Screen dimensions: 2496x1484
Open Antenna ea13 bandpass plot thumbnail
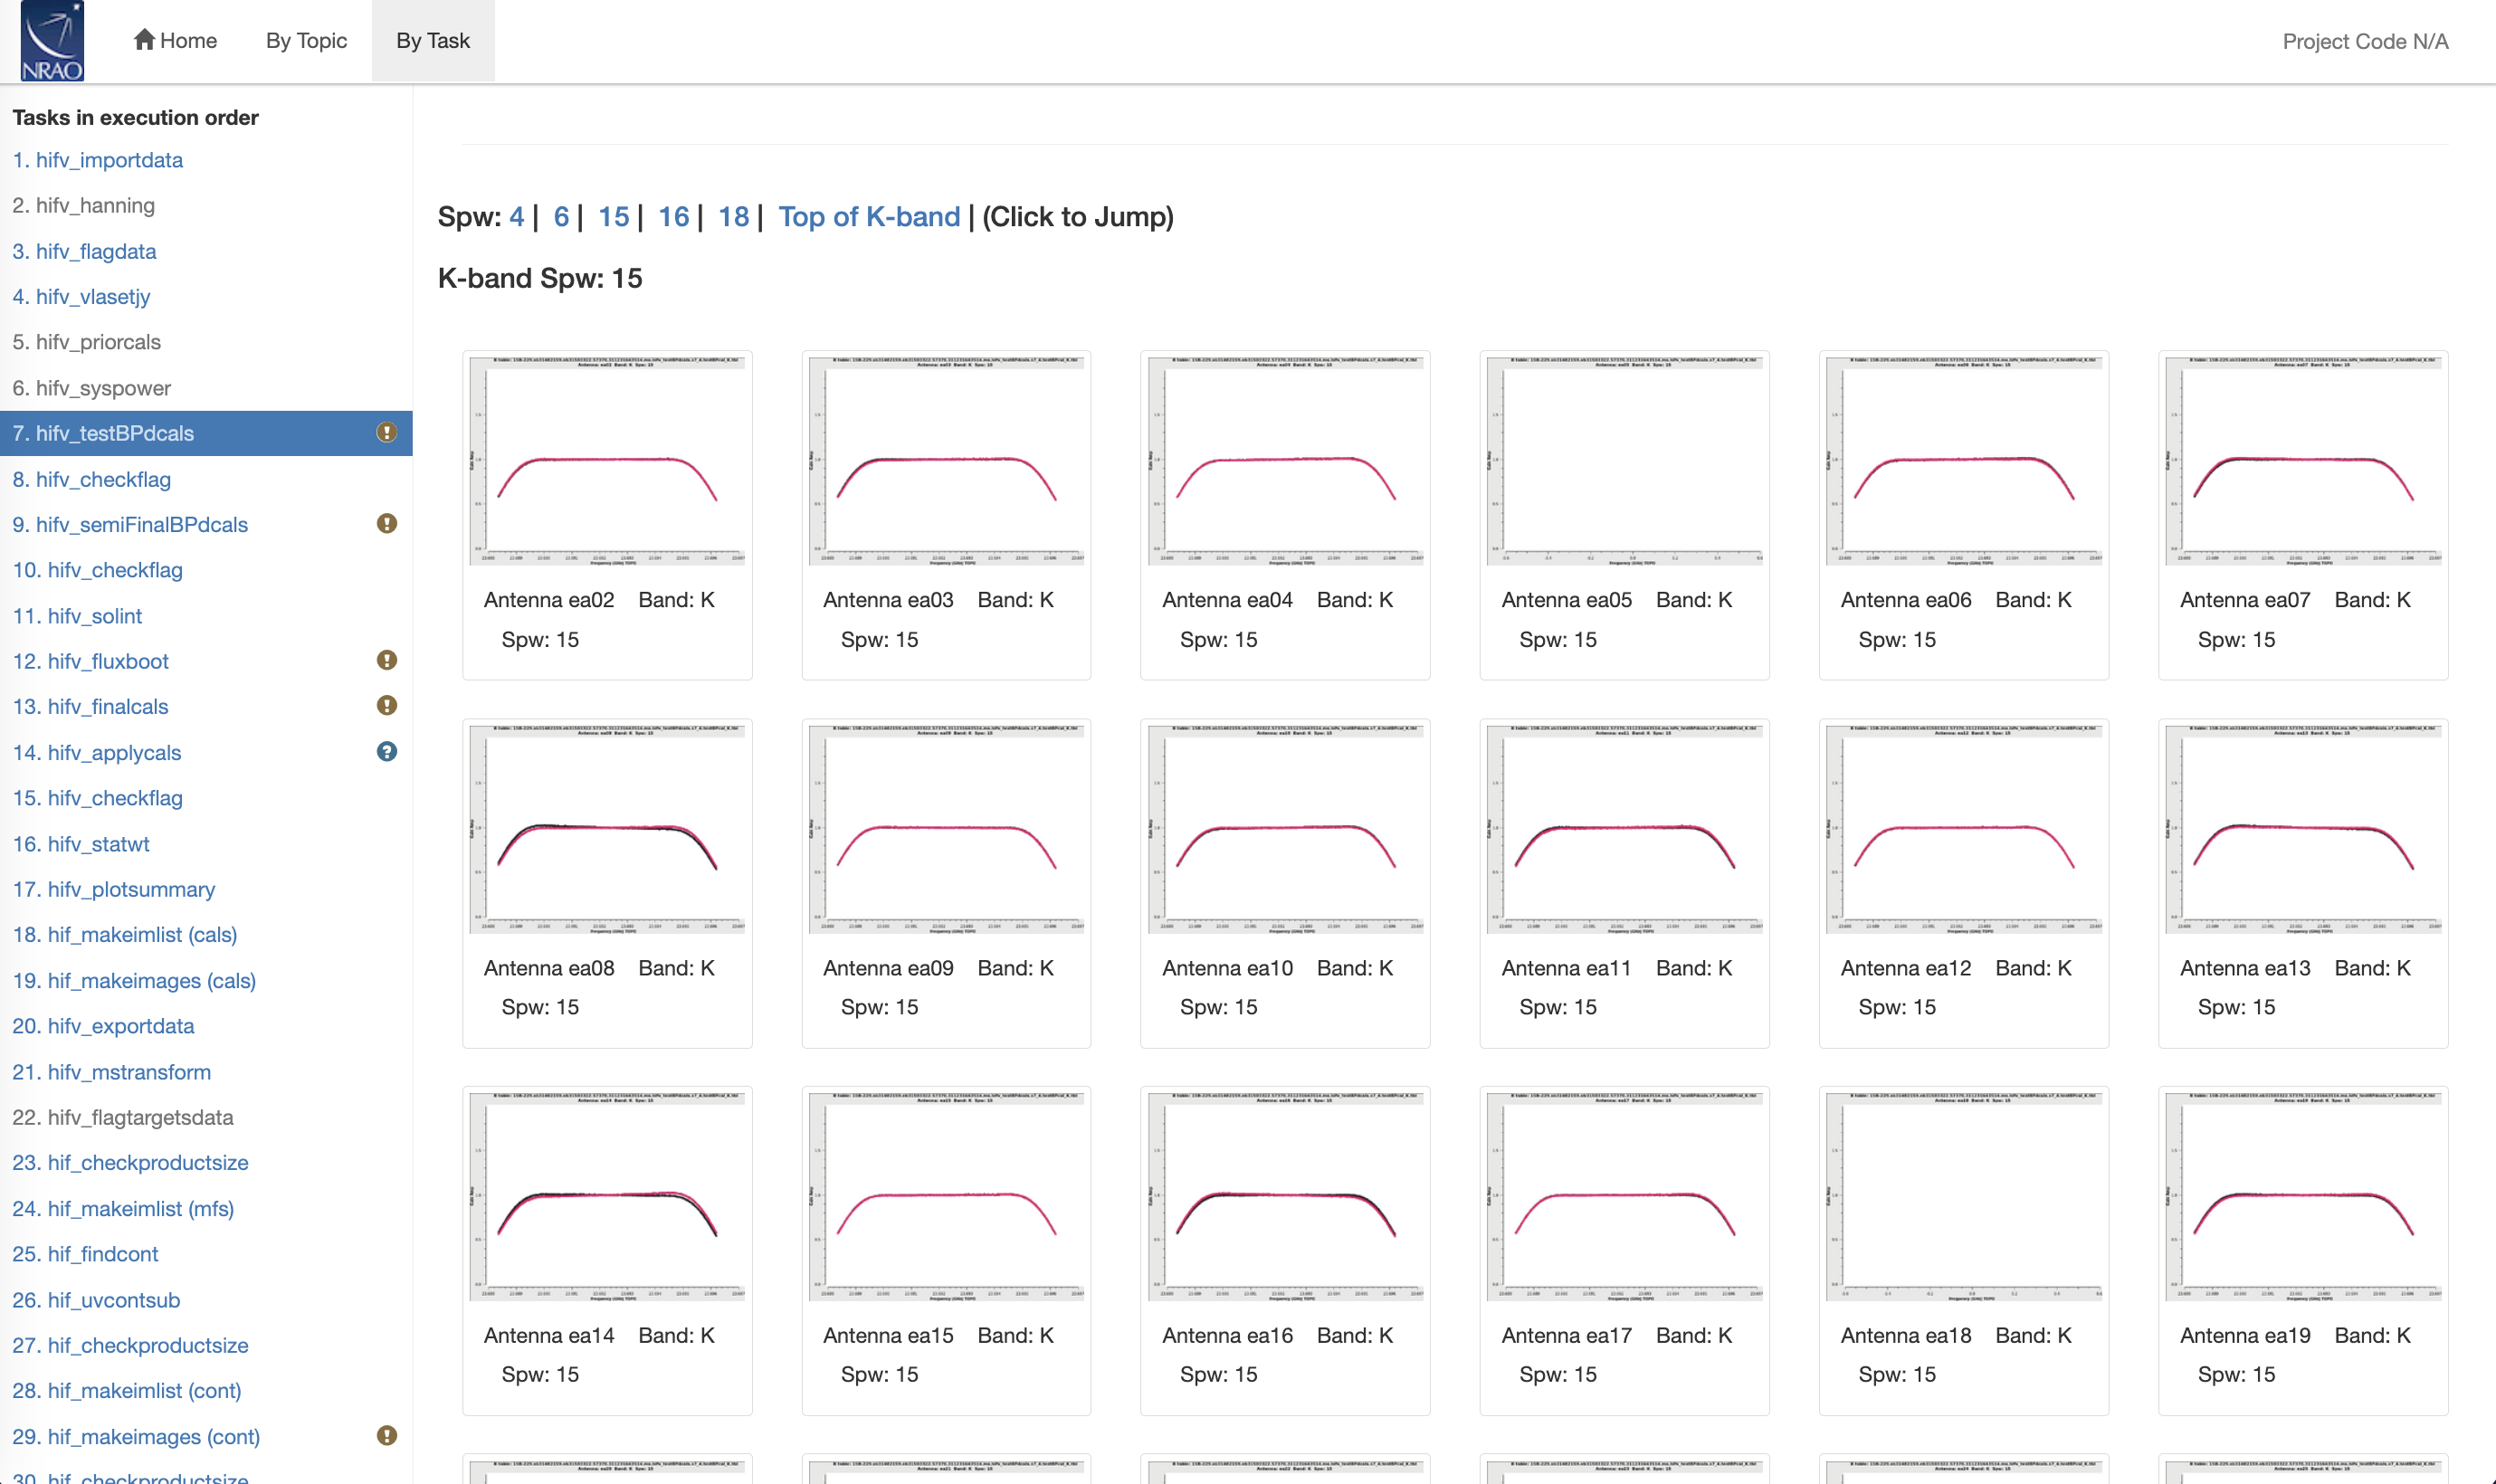(x=2303, y=829)
